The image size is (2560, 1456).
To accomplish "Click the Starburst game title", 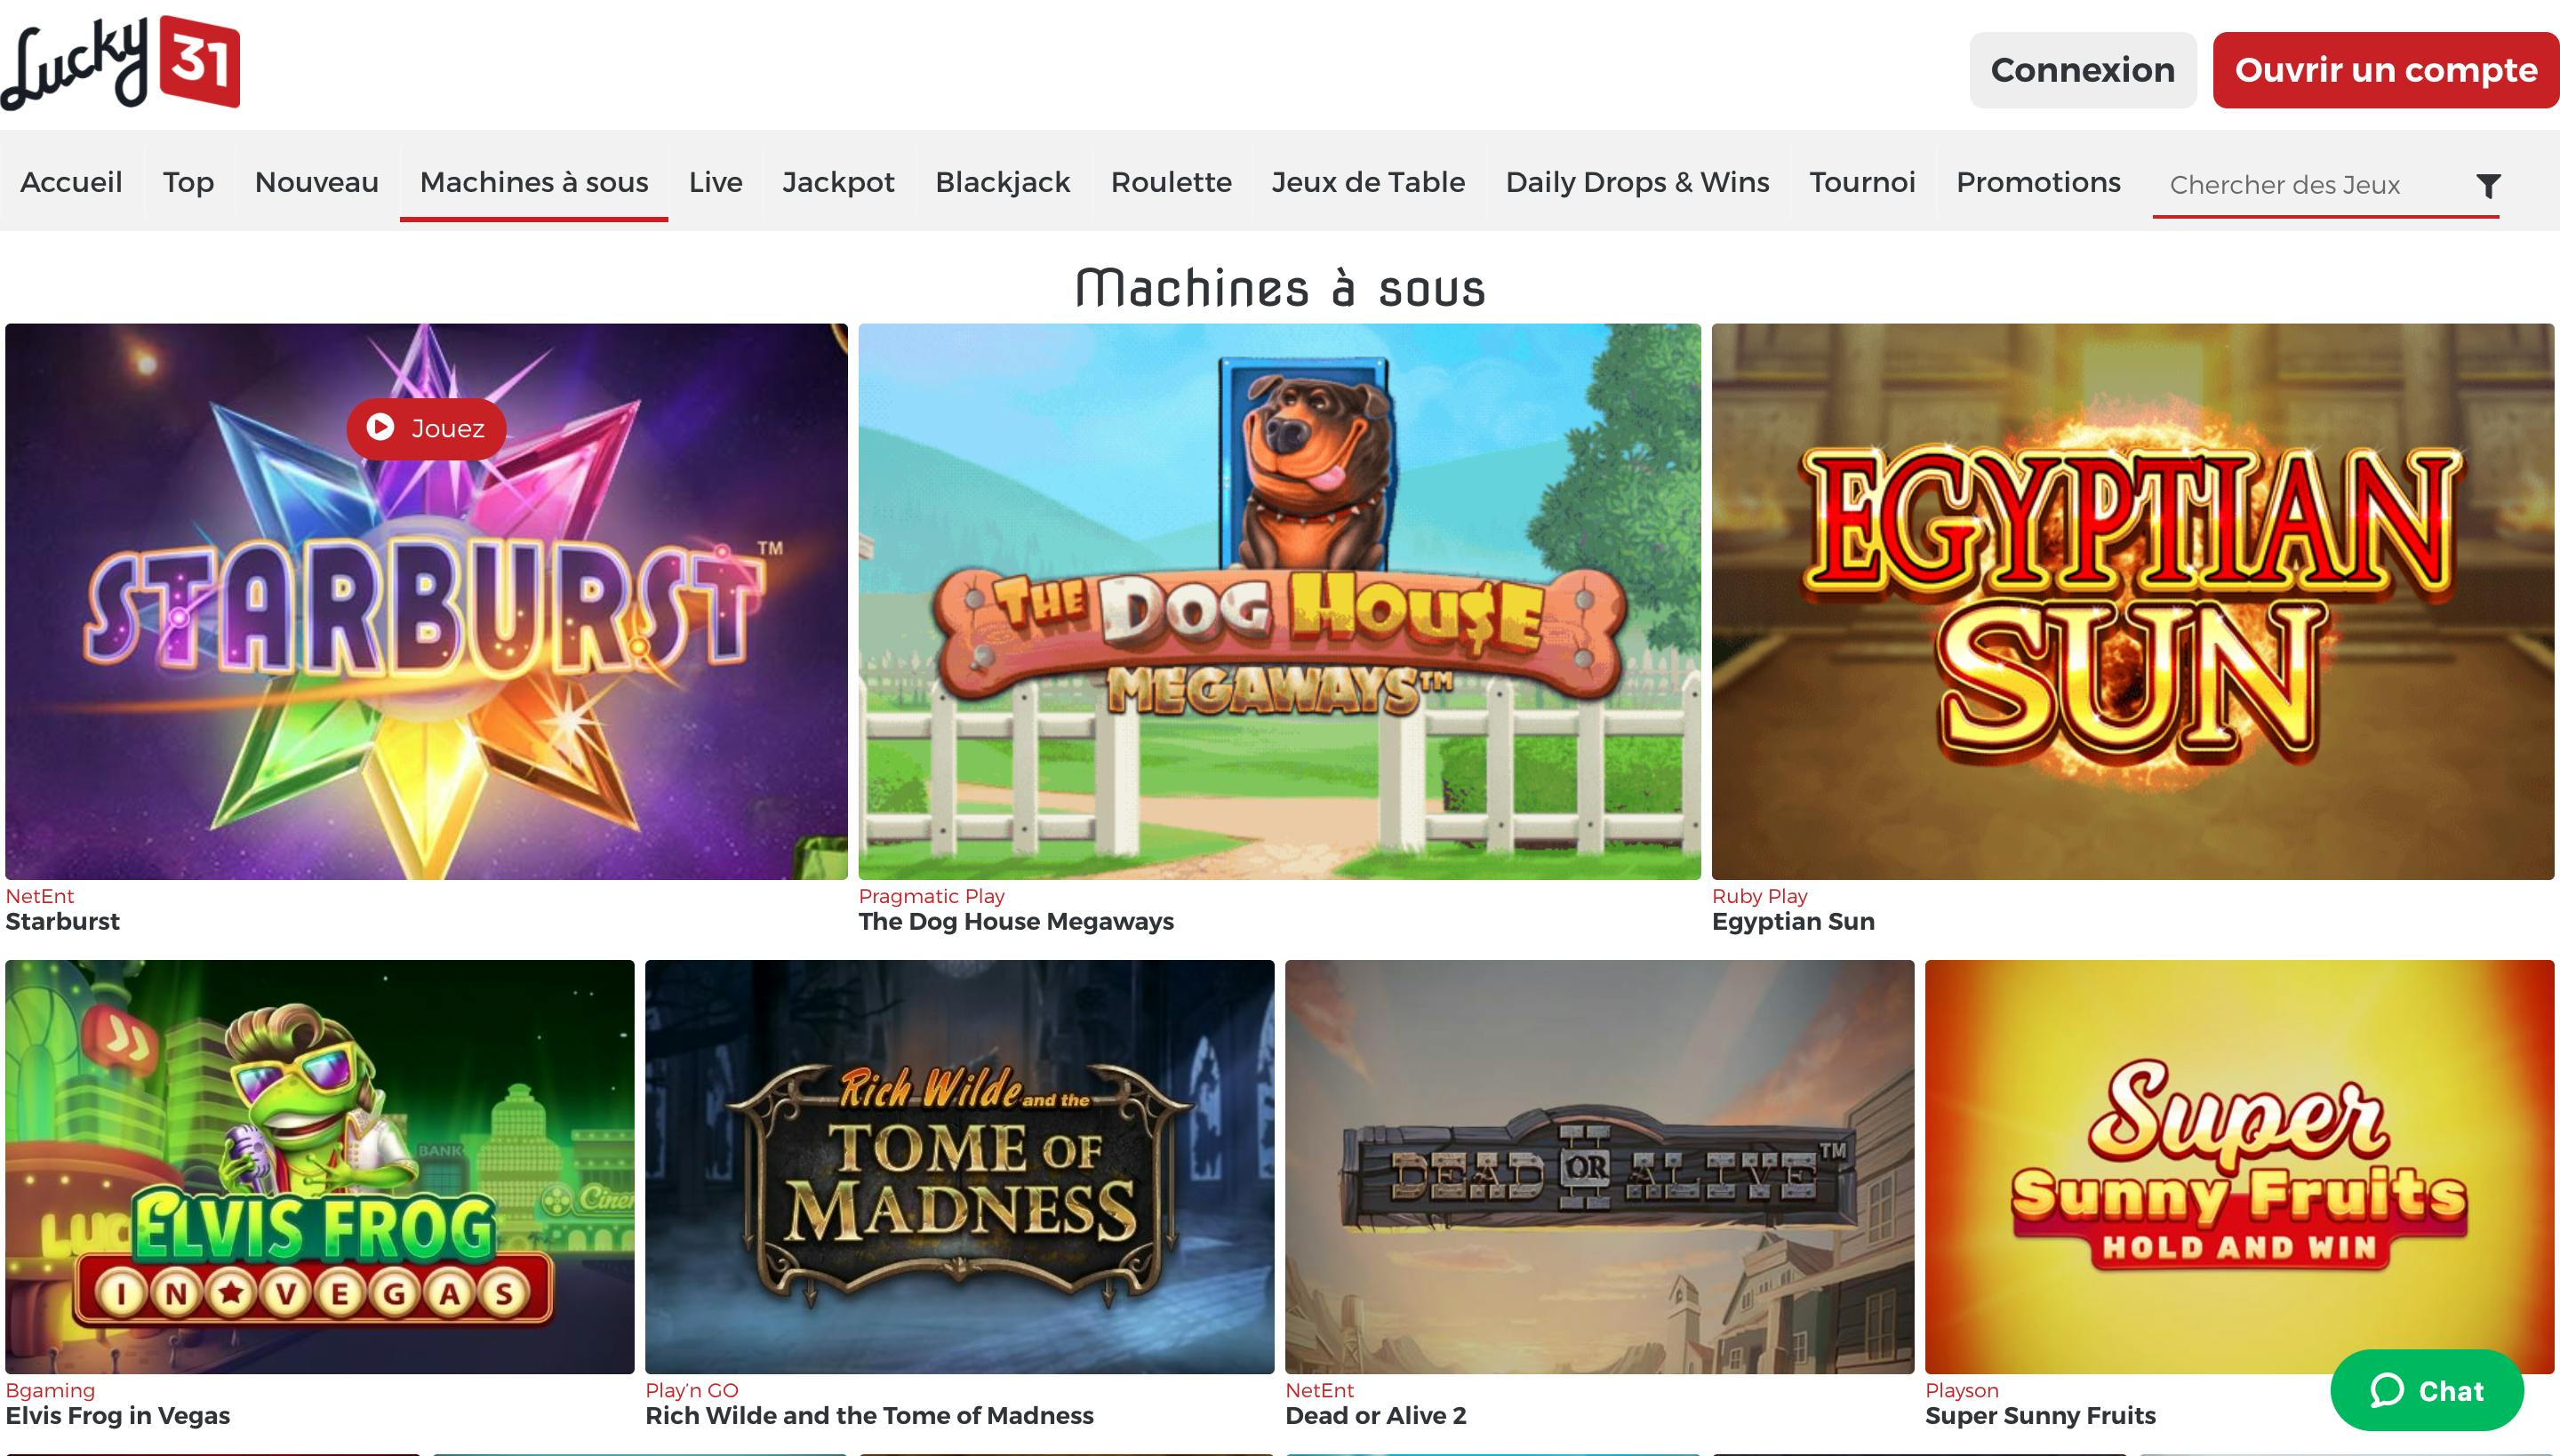I will point(63,921).
